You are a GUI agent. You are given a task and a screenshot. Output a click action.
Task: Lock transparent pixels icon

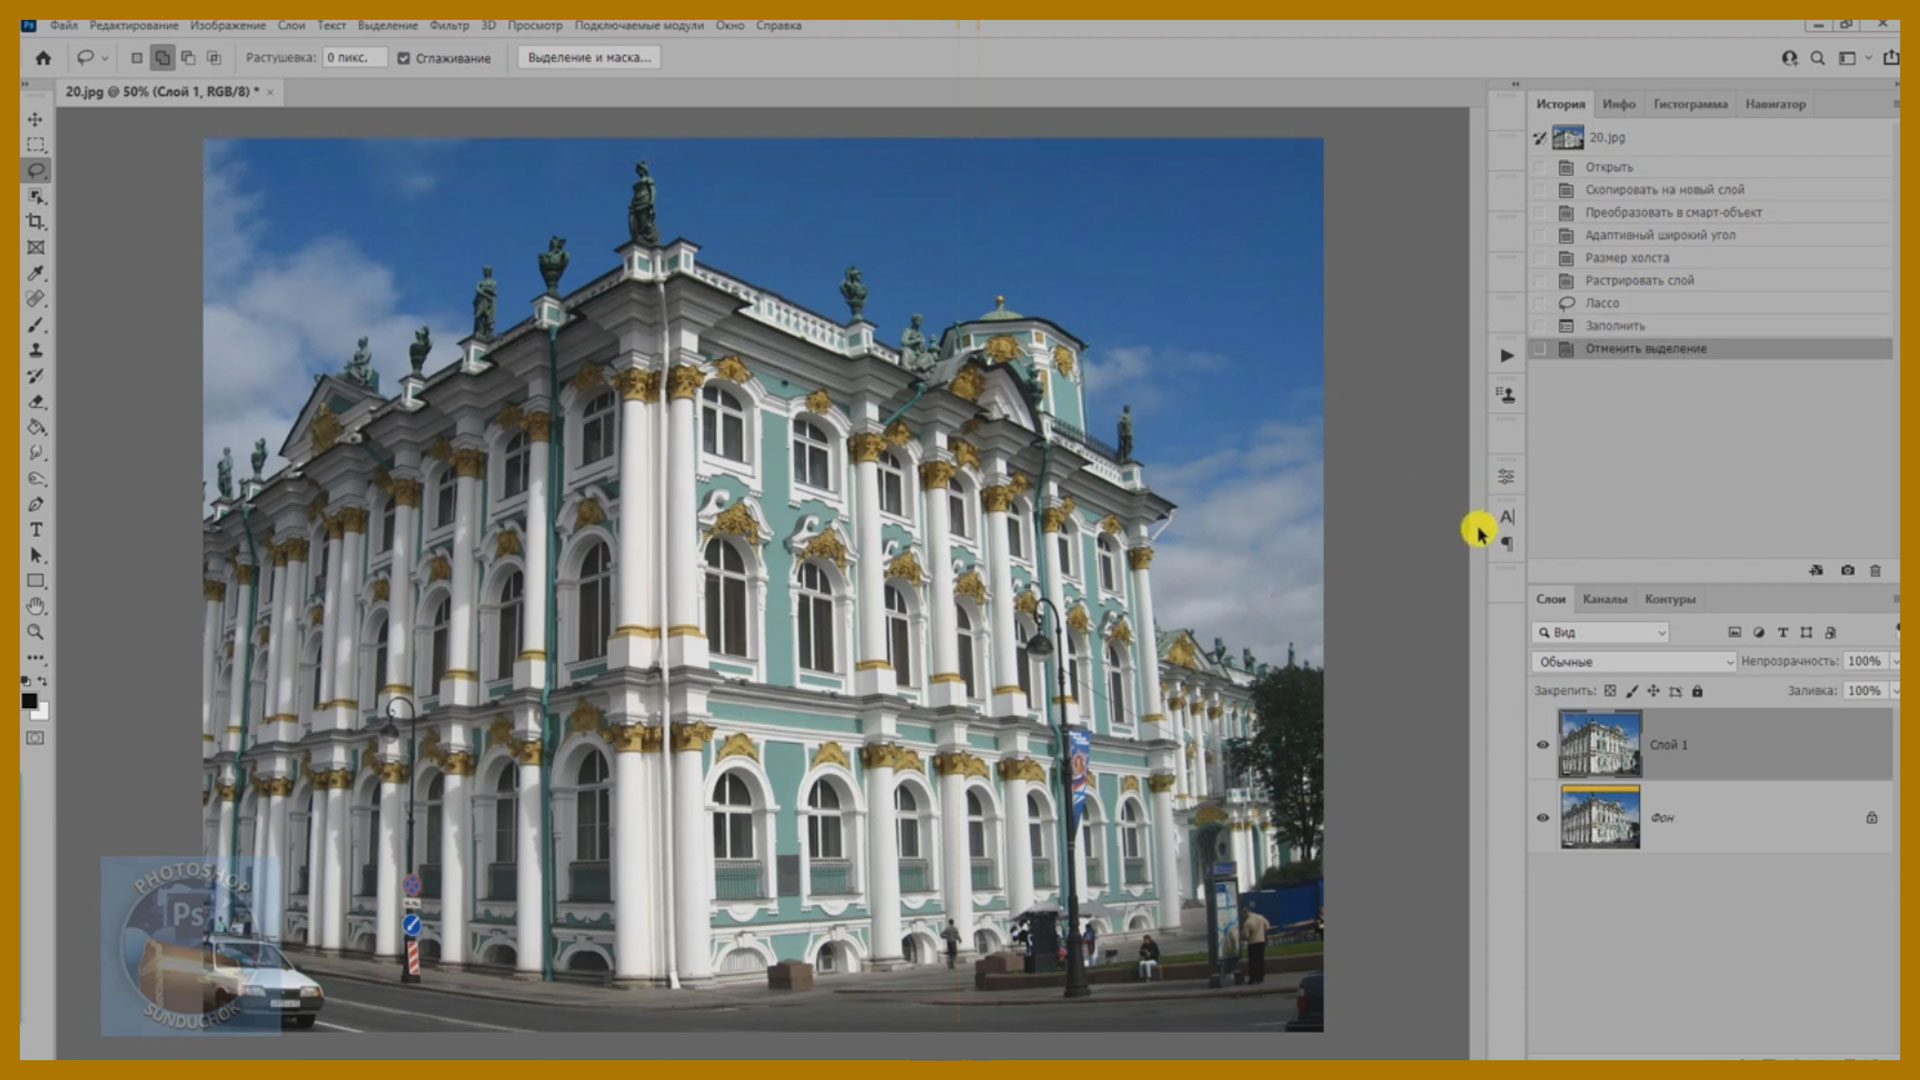(x=1610, y=691)
